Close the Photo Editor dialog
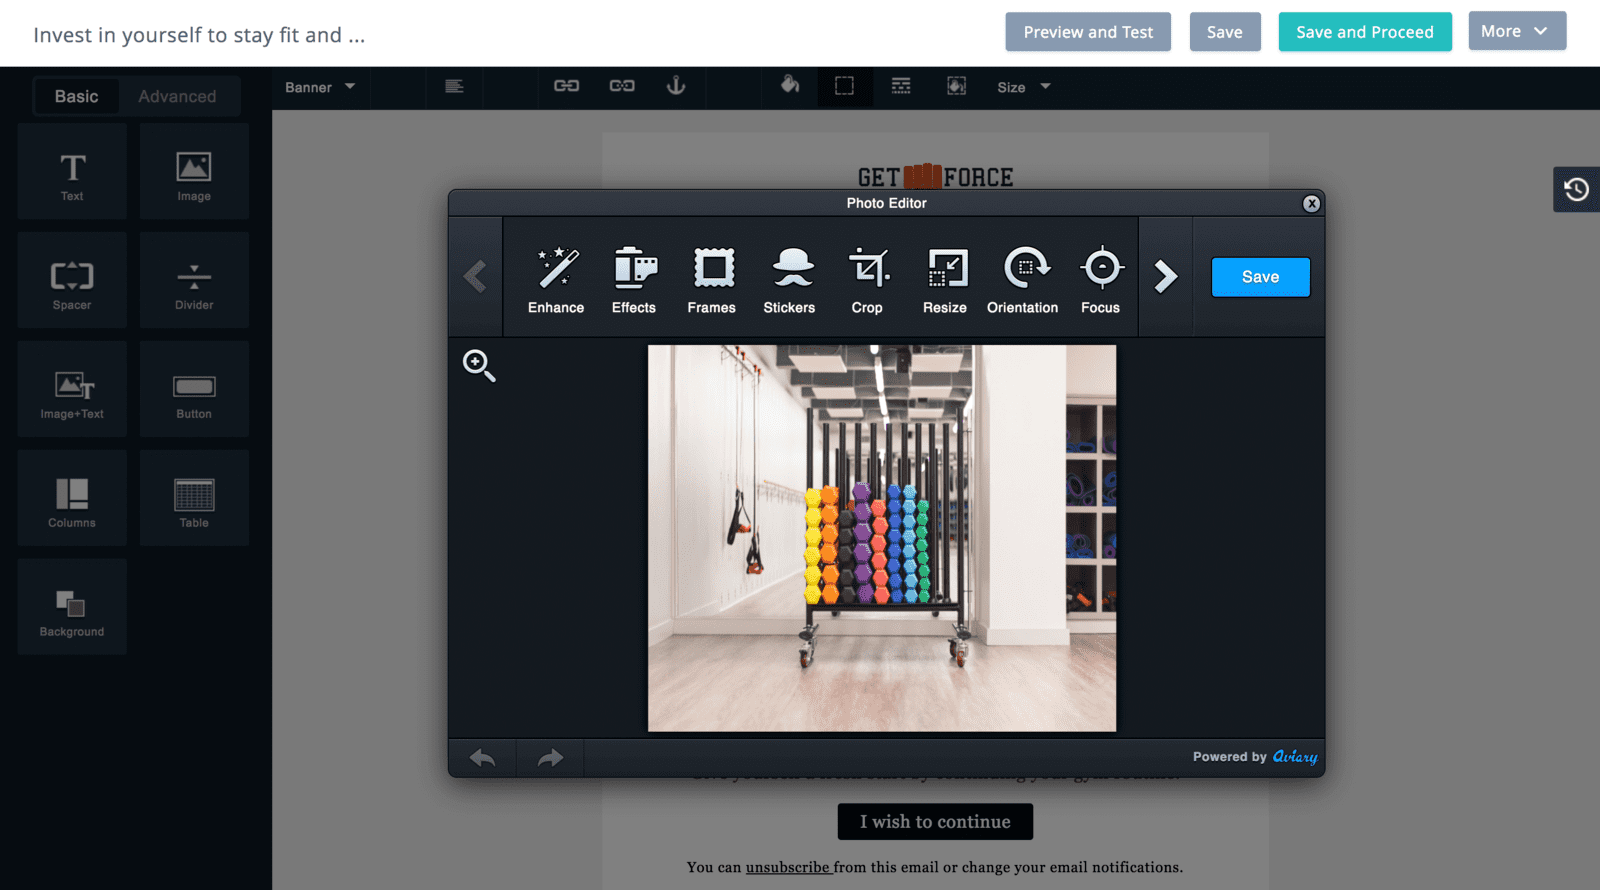The width and height of the screenshot is (1600, 890). [x=1311, y=203]
